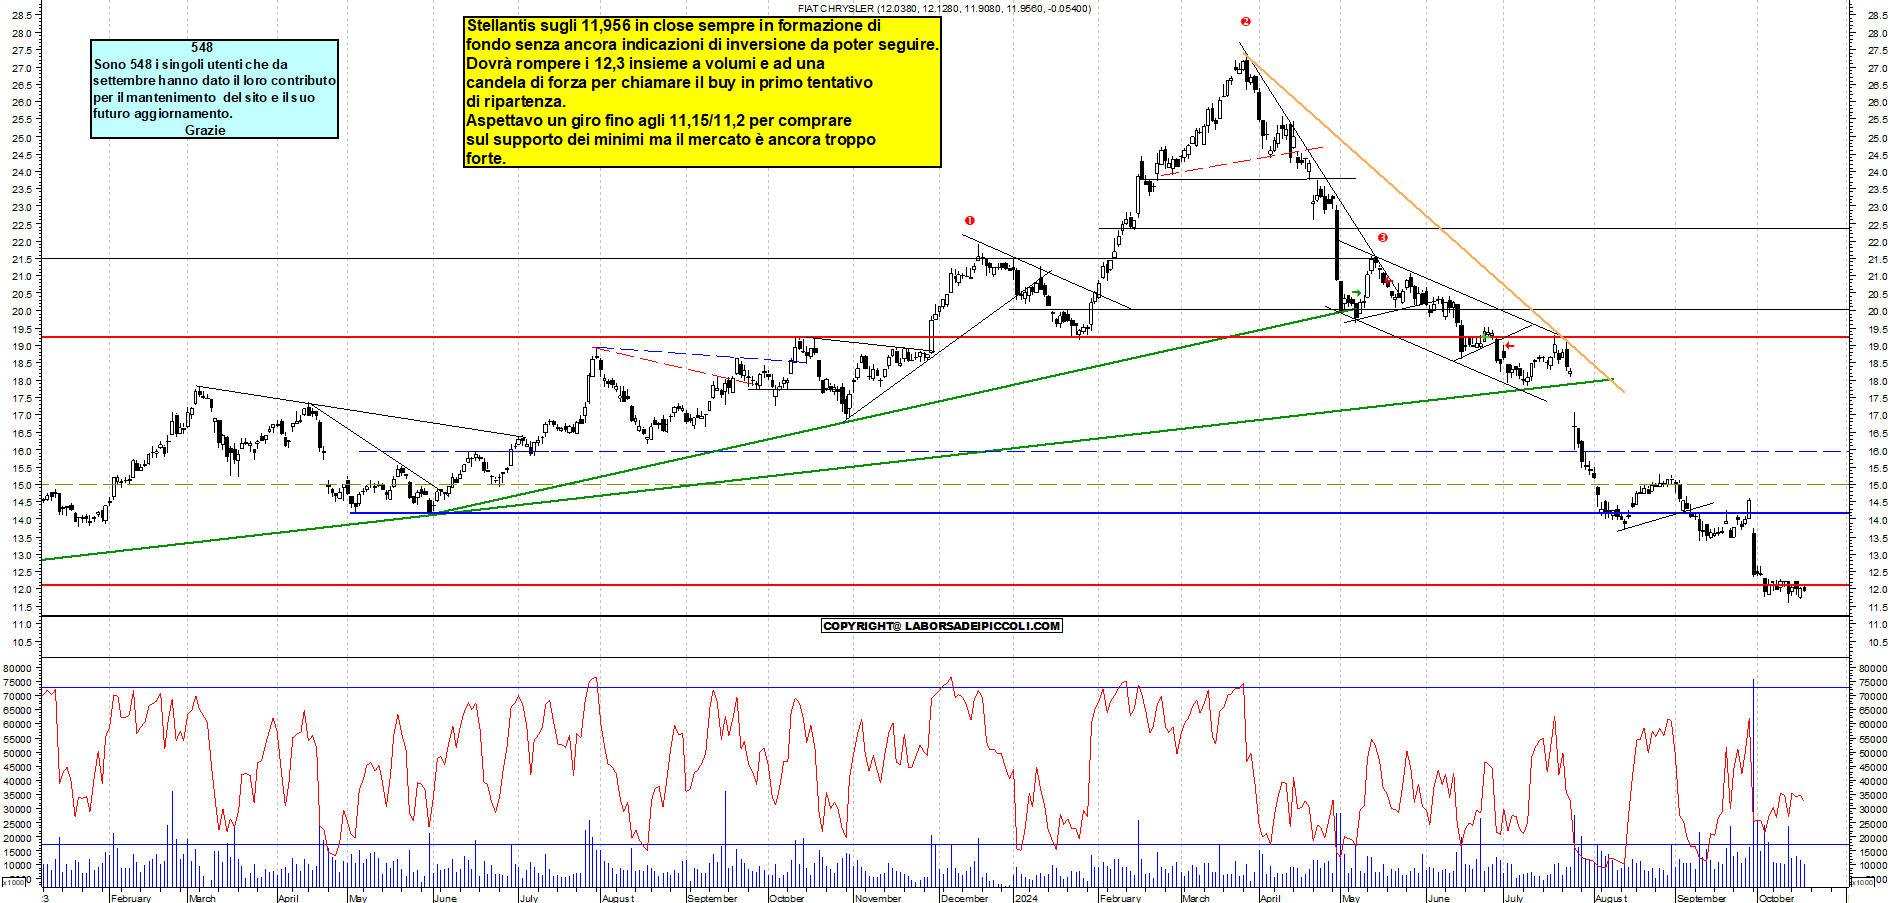Image resolution: width=1890 pixels, height=903 pixels.
Task: Click the '2024' year label on the time axis
Action: 1026,898
